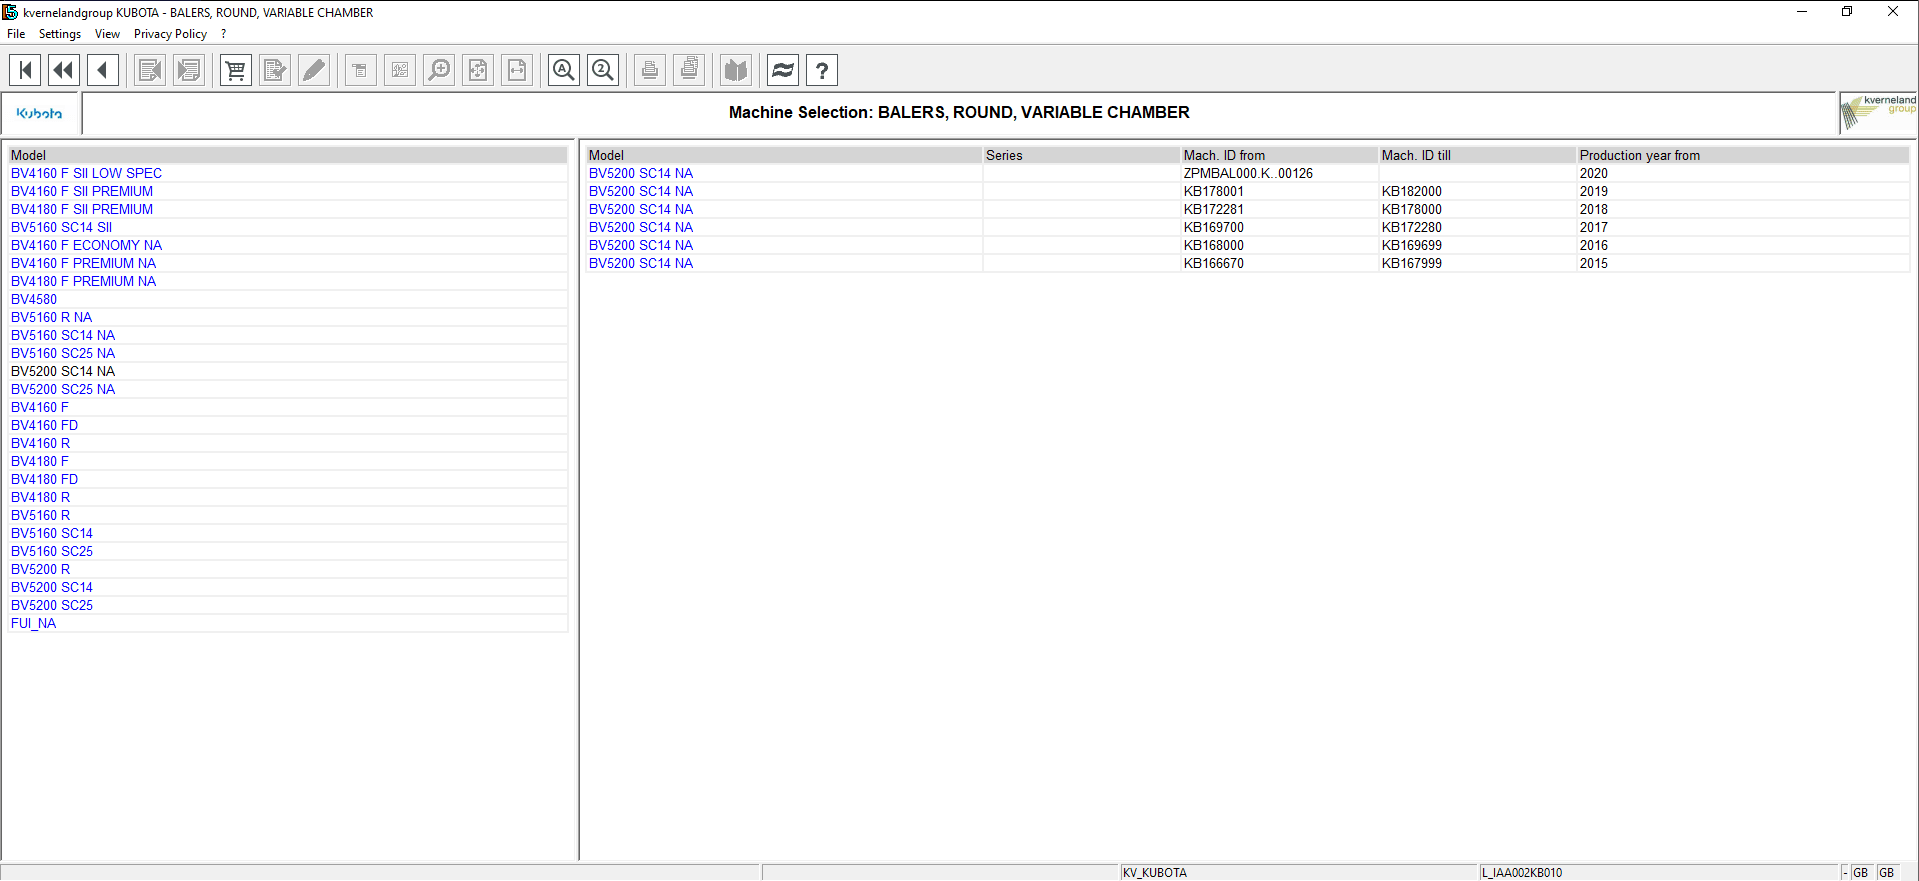Viewport: 1919px width, 881px height.
Task: Click the fit-to-page icon
Action: 478,70
